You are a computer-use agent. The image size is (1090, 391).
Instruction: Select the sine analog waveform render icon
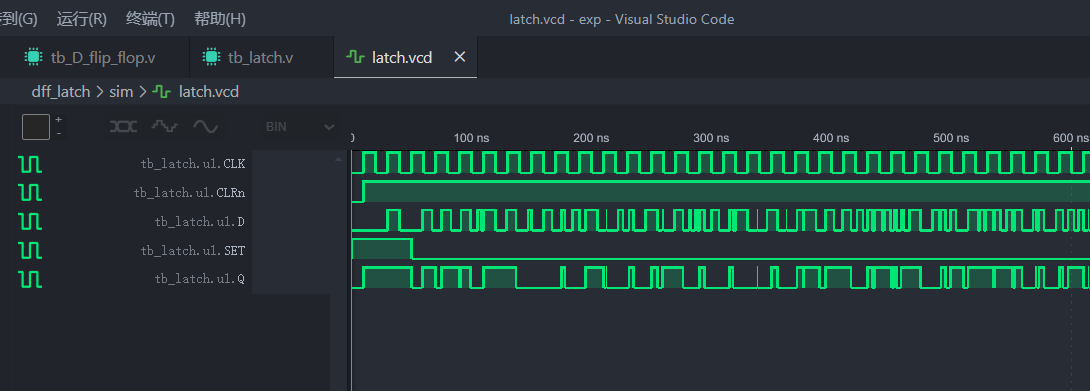pos(205,127)
